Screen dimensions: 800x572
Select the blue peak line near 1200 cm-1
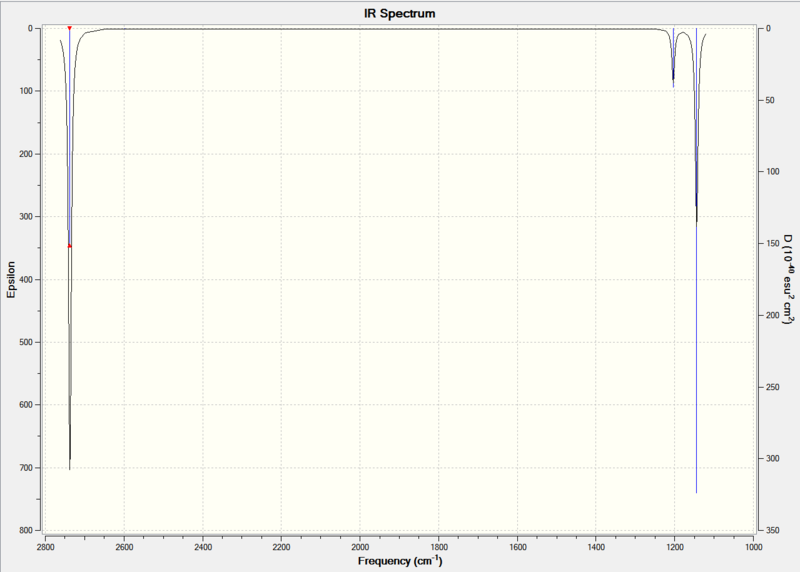[x=673, y=58]
